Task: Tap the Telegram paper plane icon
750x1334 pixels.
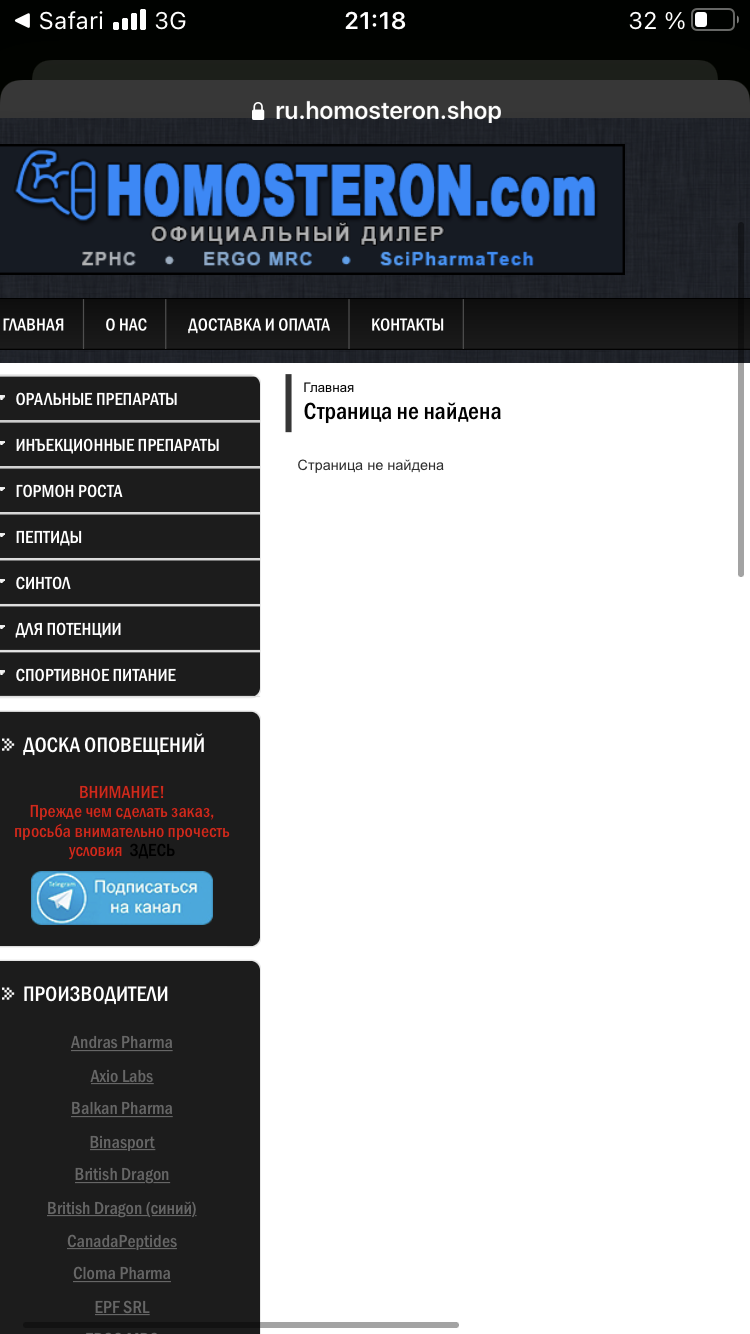Action: pos(62,898)
